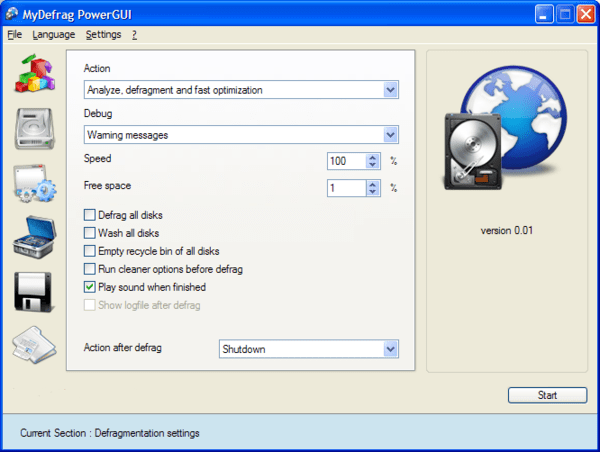Click inside the Speed value field
The image size is (600, 452).
click(x=347, y=161)
